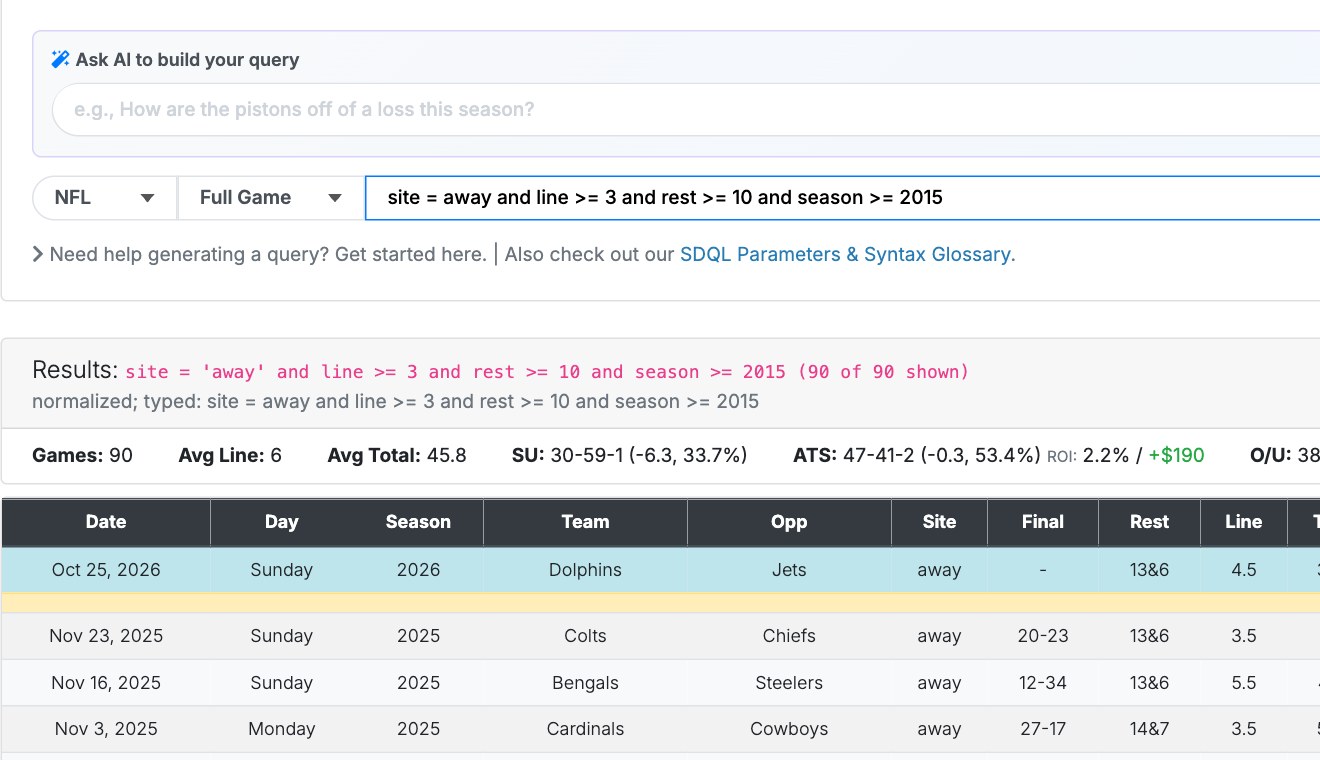Select the Steelers opponent cell
1320x760 pixels.
coord(789,683)
